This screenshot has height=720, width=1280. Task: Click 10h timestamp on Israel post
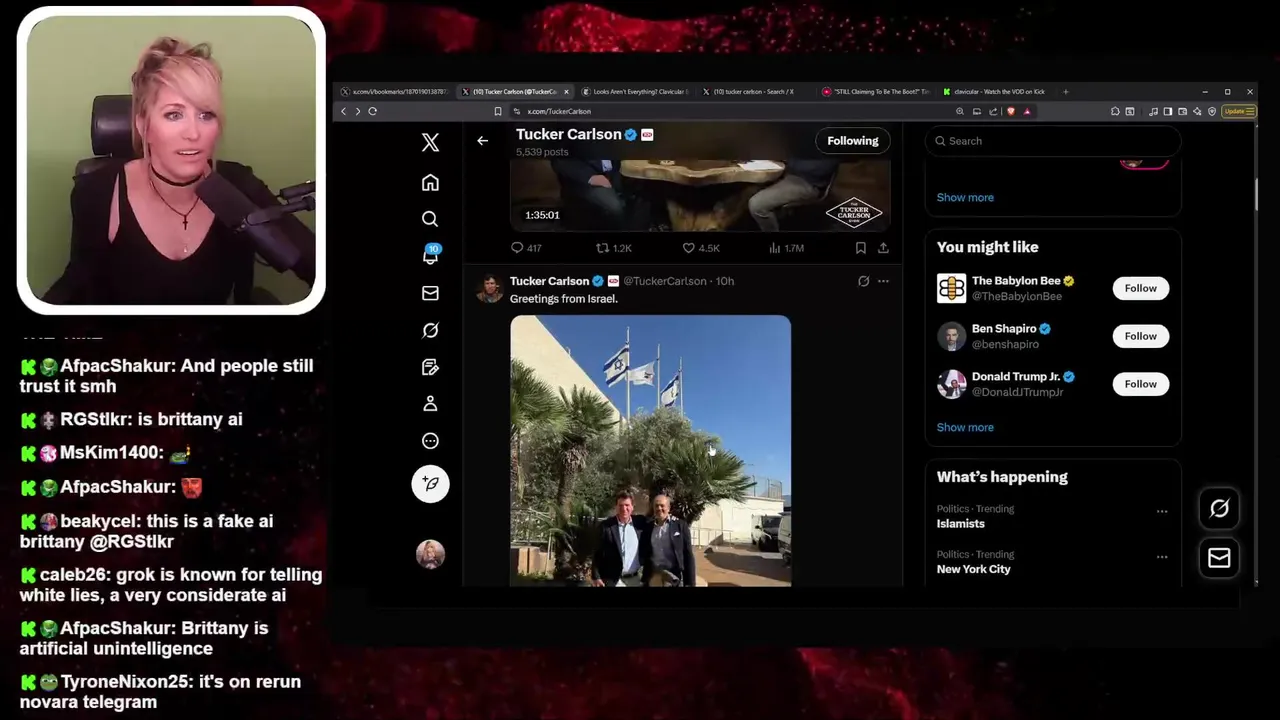(725, 281)
